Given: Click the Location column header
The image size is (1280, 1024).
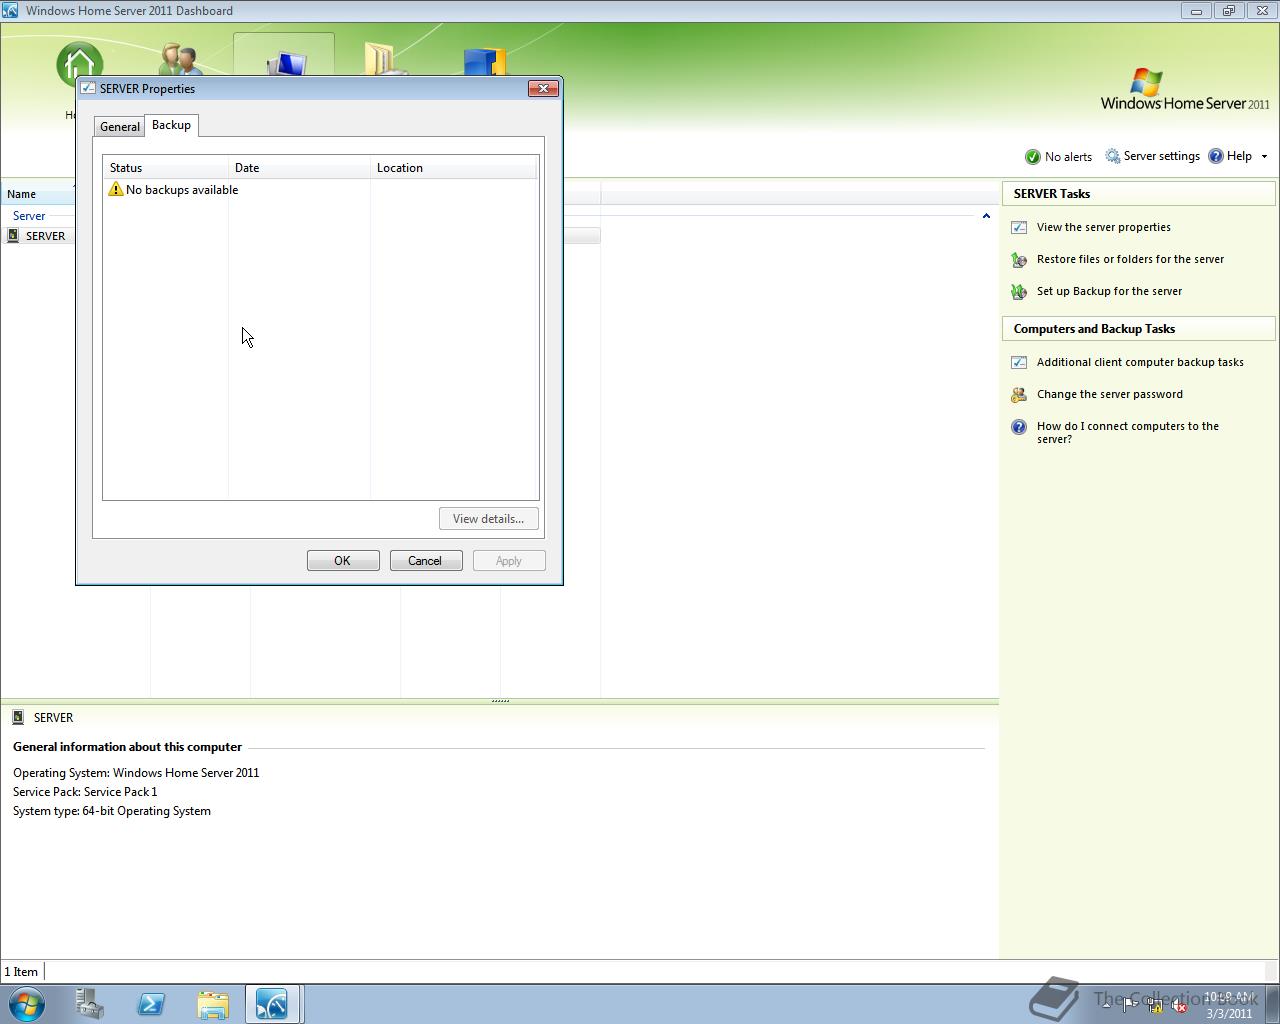Looking at the screenshot, I should click(454, 168).
